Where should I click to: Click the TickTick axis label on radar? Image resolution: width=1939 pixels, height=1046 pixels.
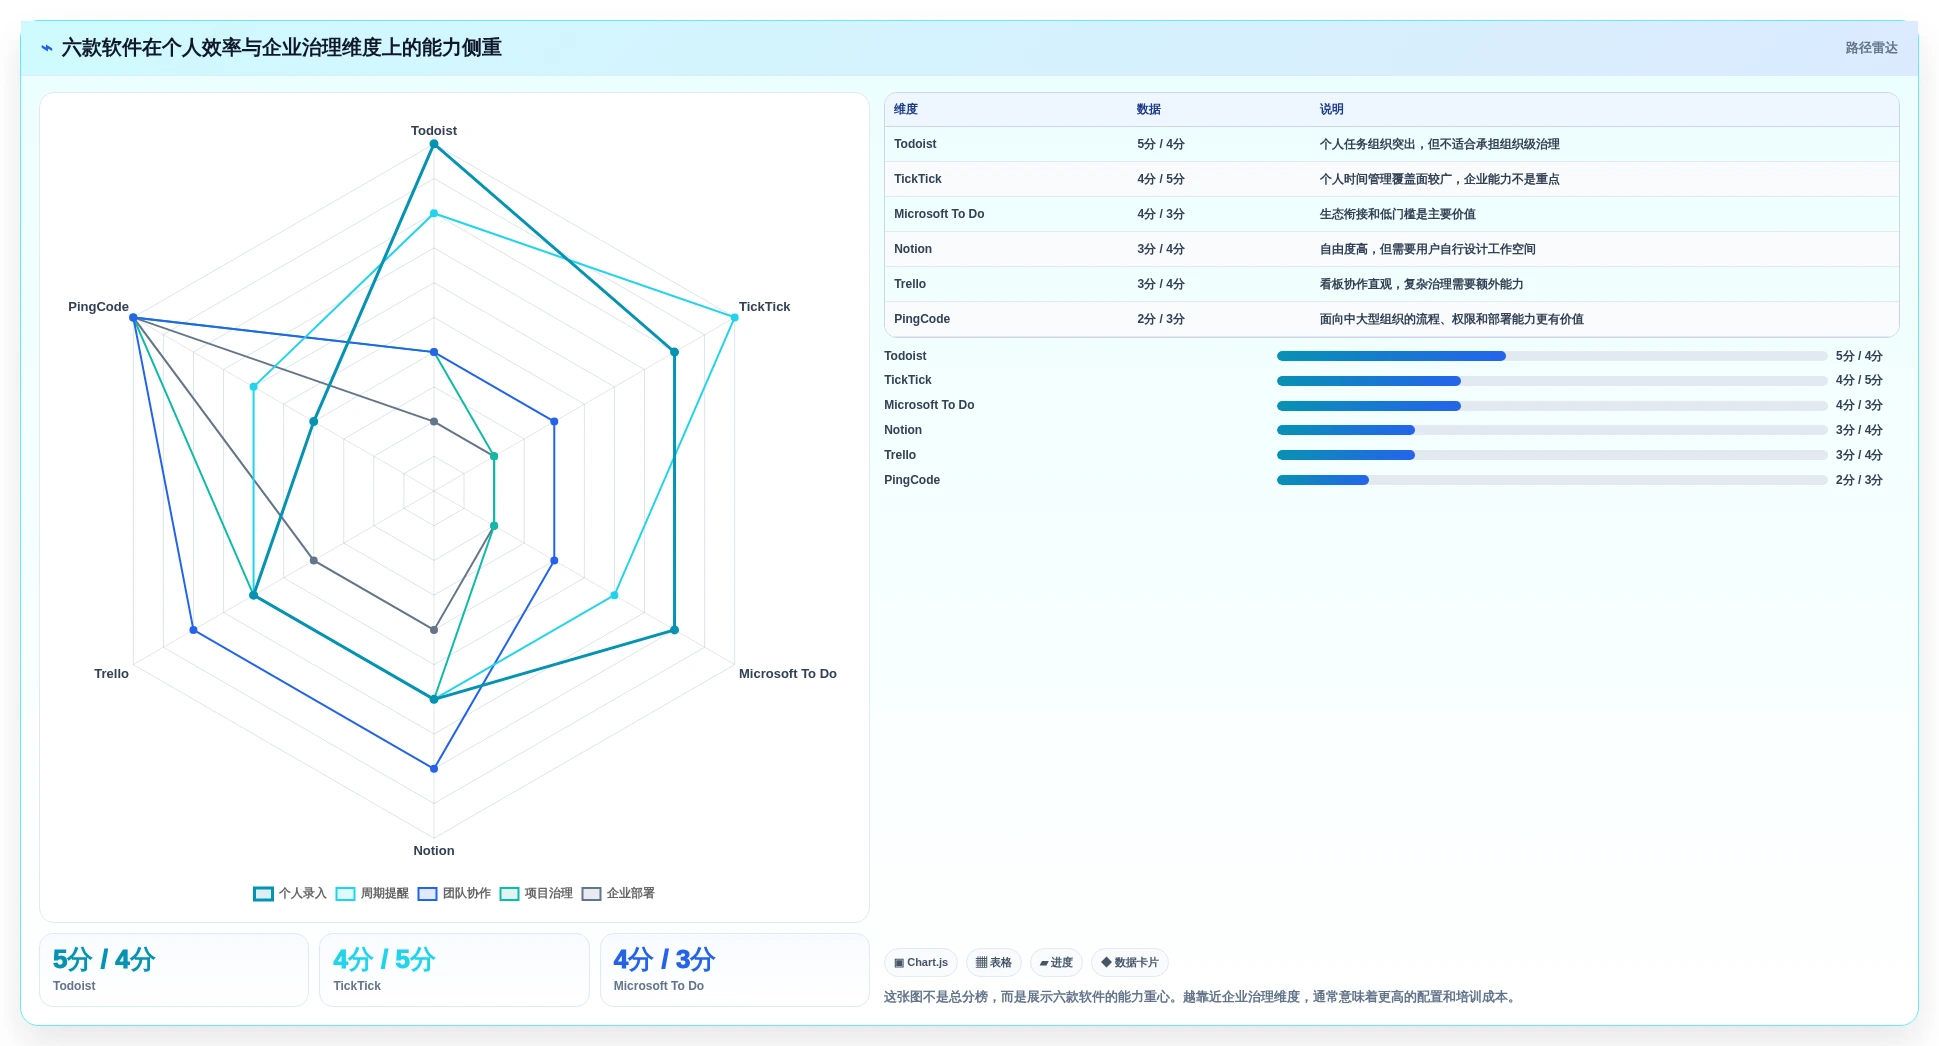765,307
